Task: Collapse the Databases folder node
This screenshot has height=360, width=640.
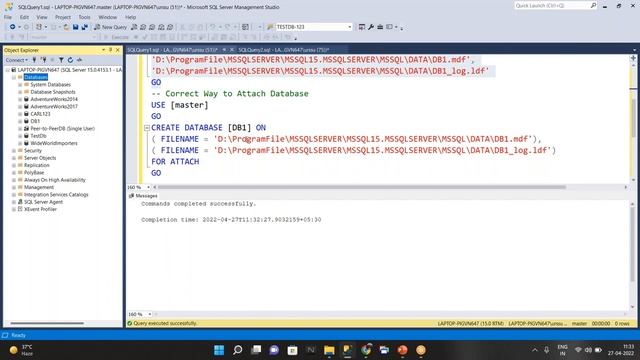Action: 14,77
